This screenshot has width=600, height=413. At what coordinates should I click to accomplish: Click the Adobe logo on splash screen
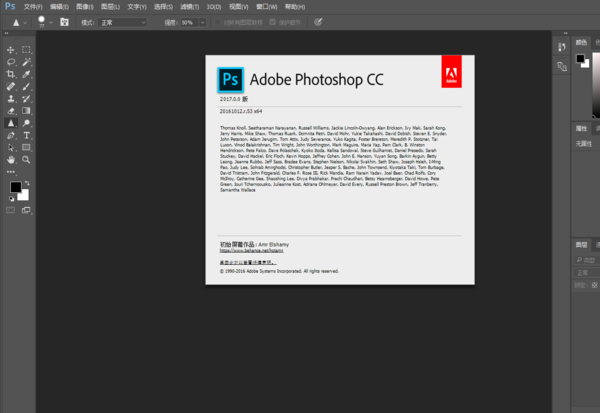click(x=452, y=72)
